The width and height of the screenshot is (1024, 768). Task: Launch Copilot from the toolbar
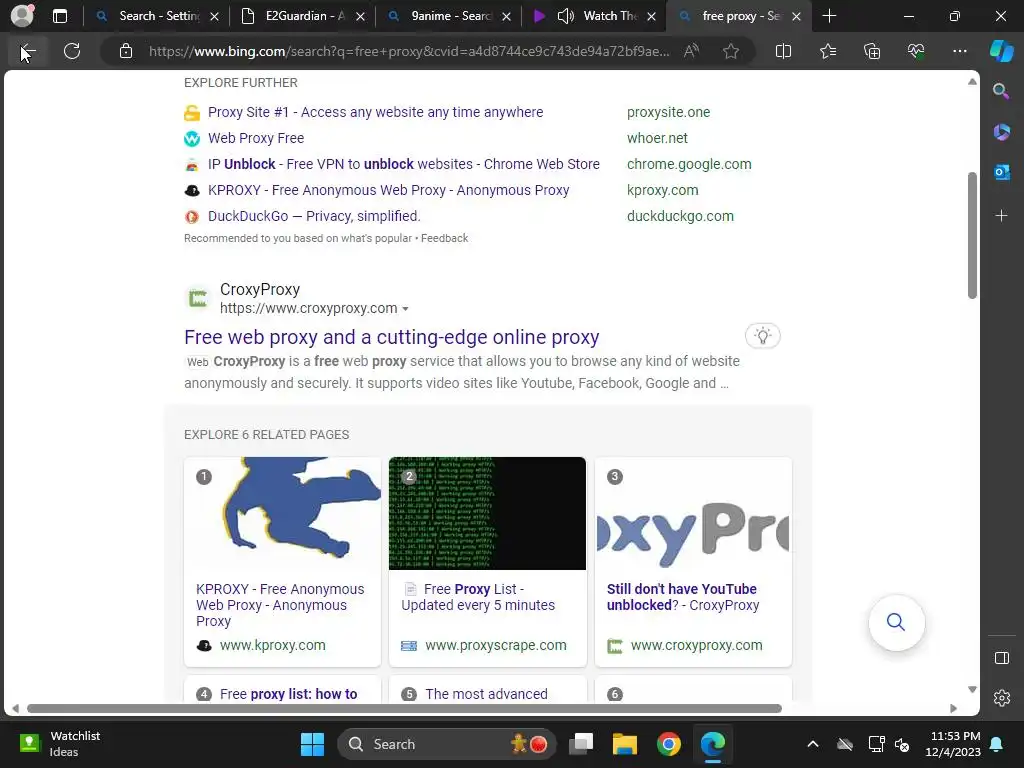[x=1001, y=51]
